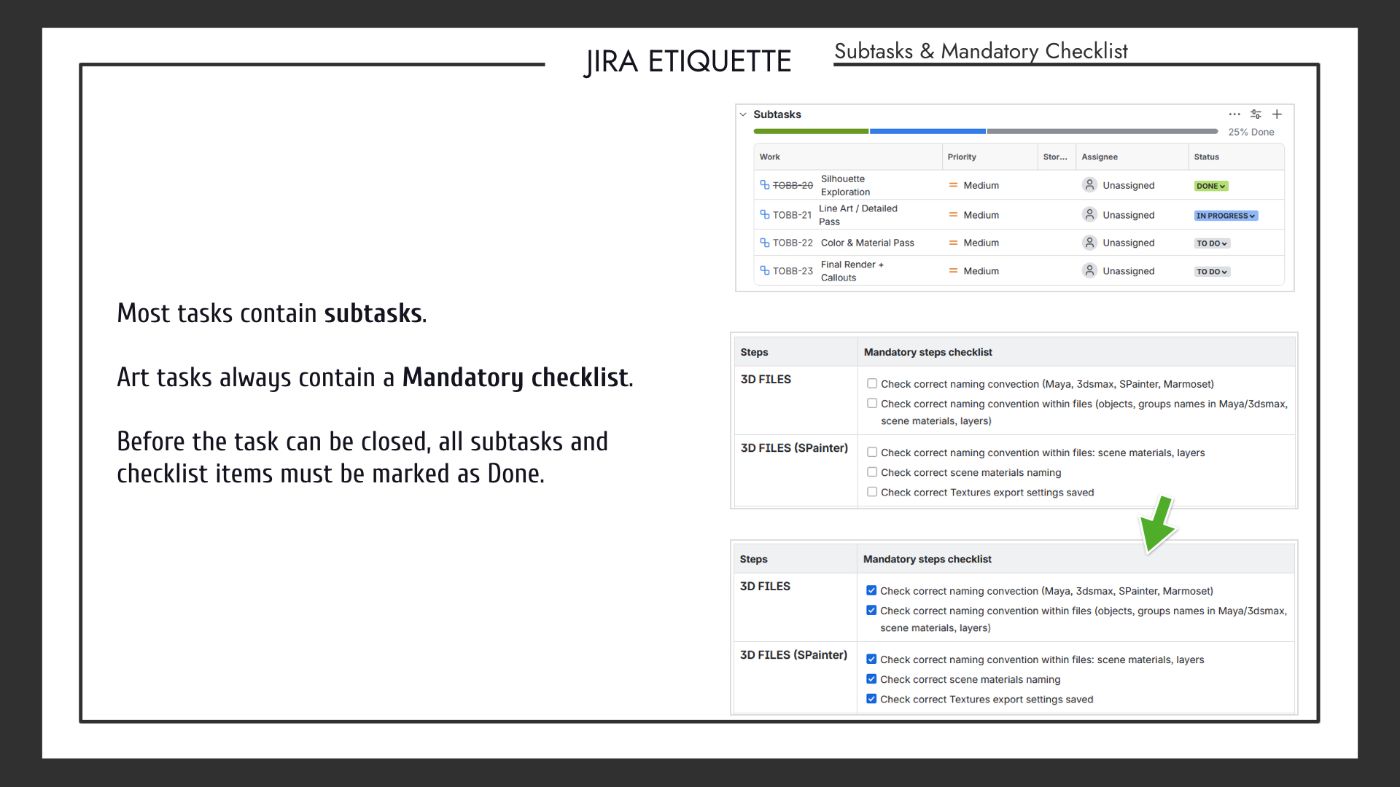The width and height of the screenshot is (1400, 787).
Task: Tick the unchecked 'Textures export settings saved' box
Action: point(872,492)
